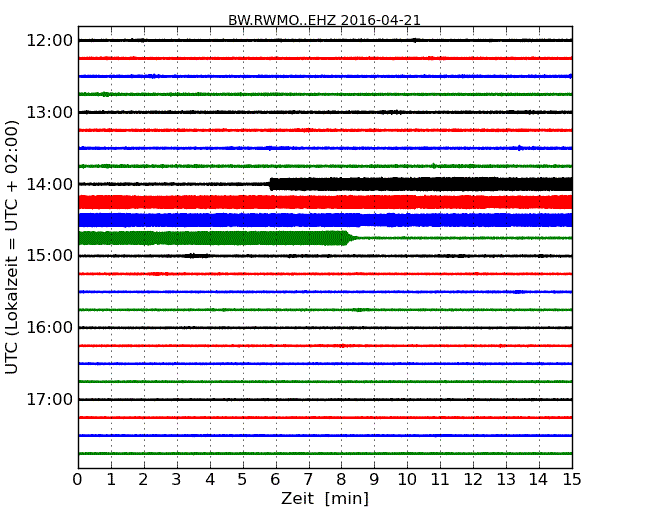
Task: Click the x-axis tick label 15
Action: (572, 480)
